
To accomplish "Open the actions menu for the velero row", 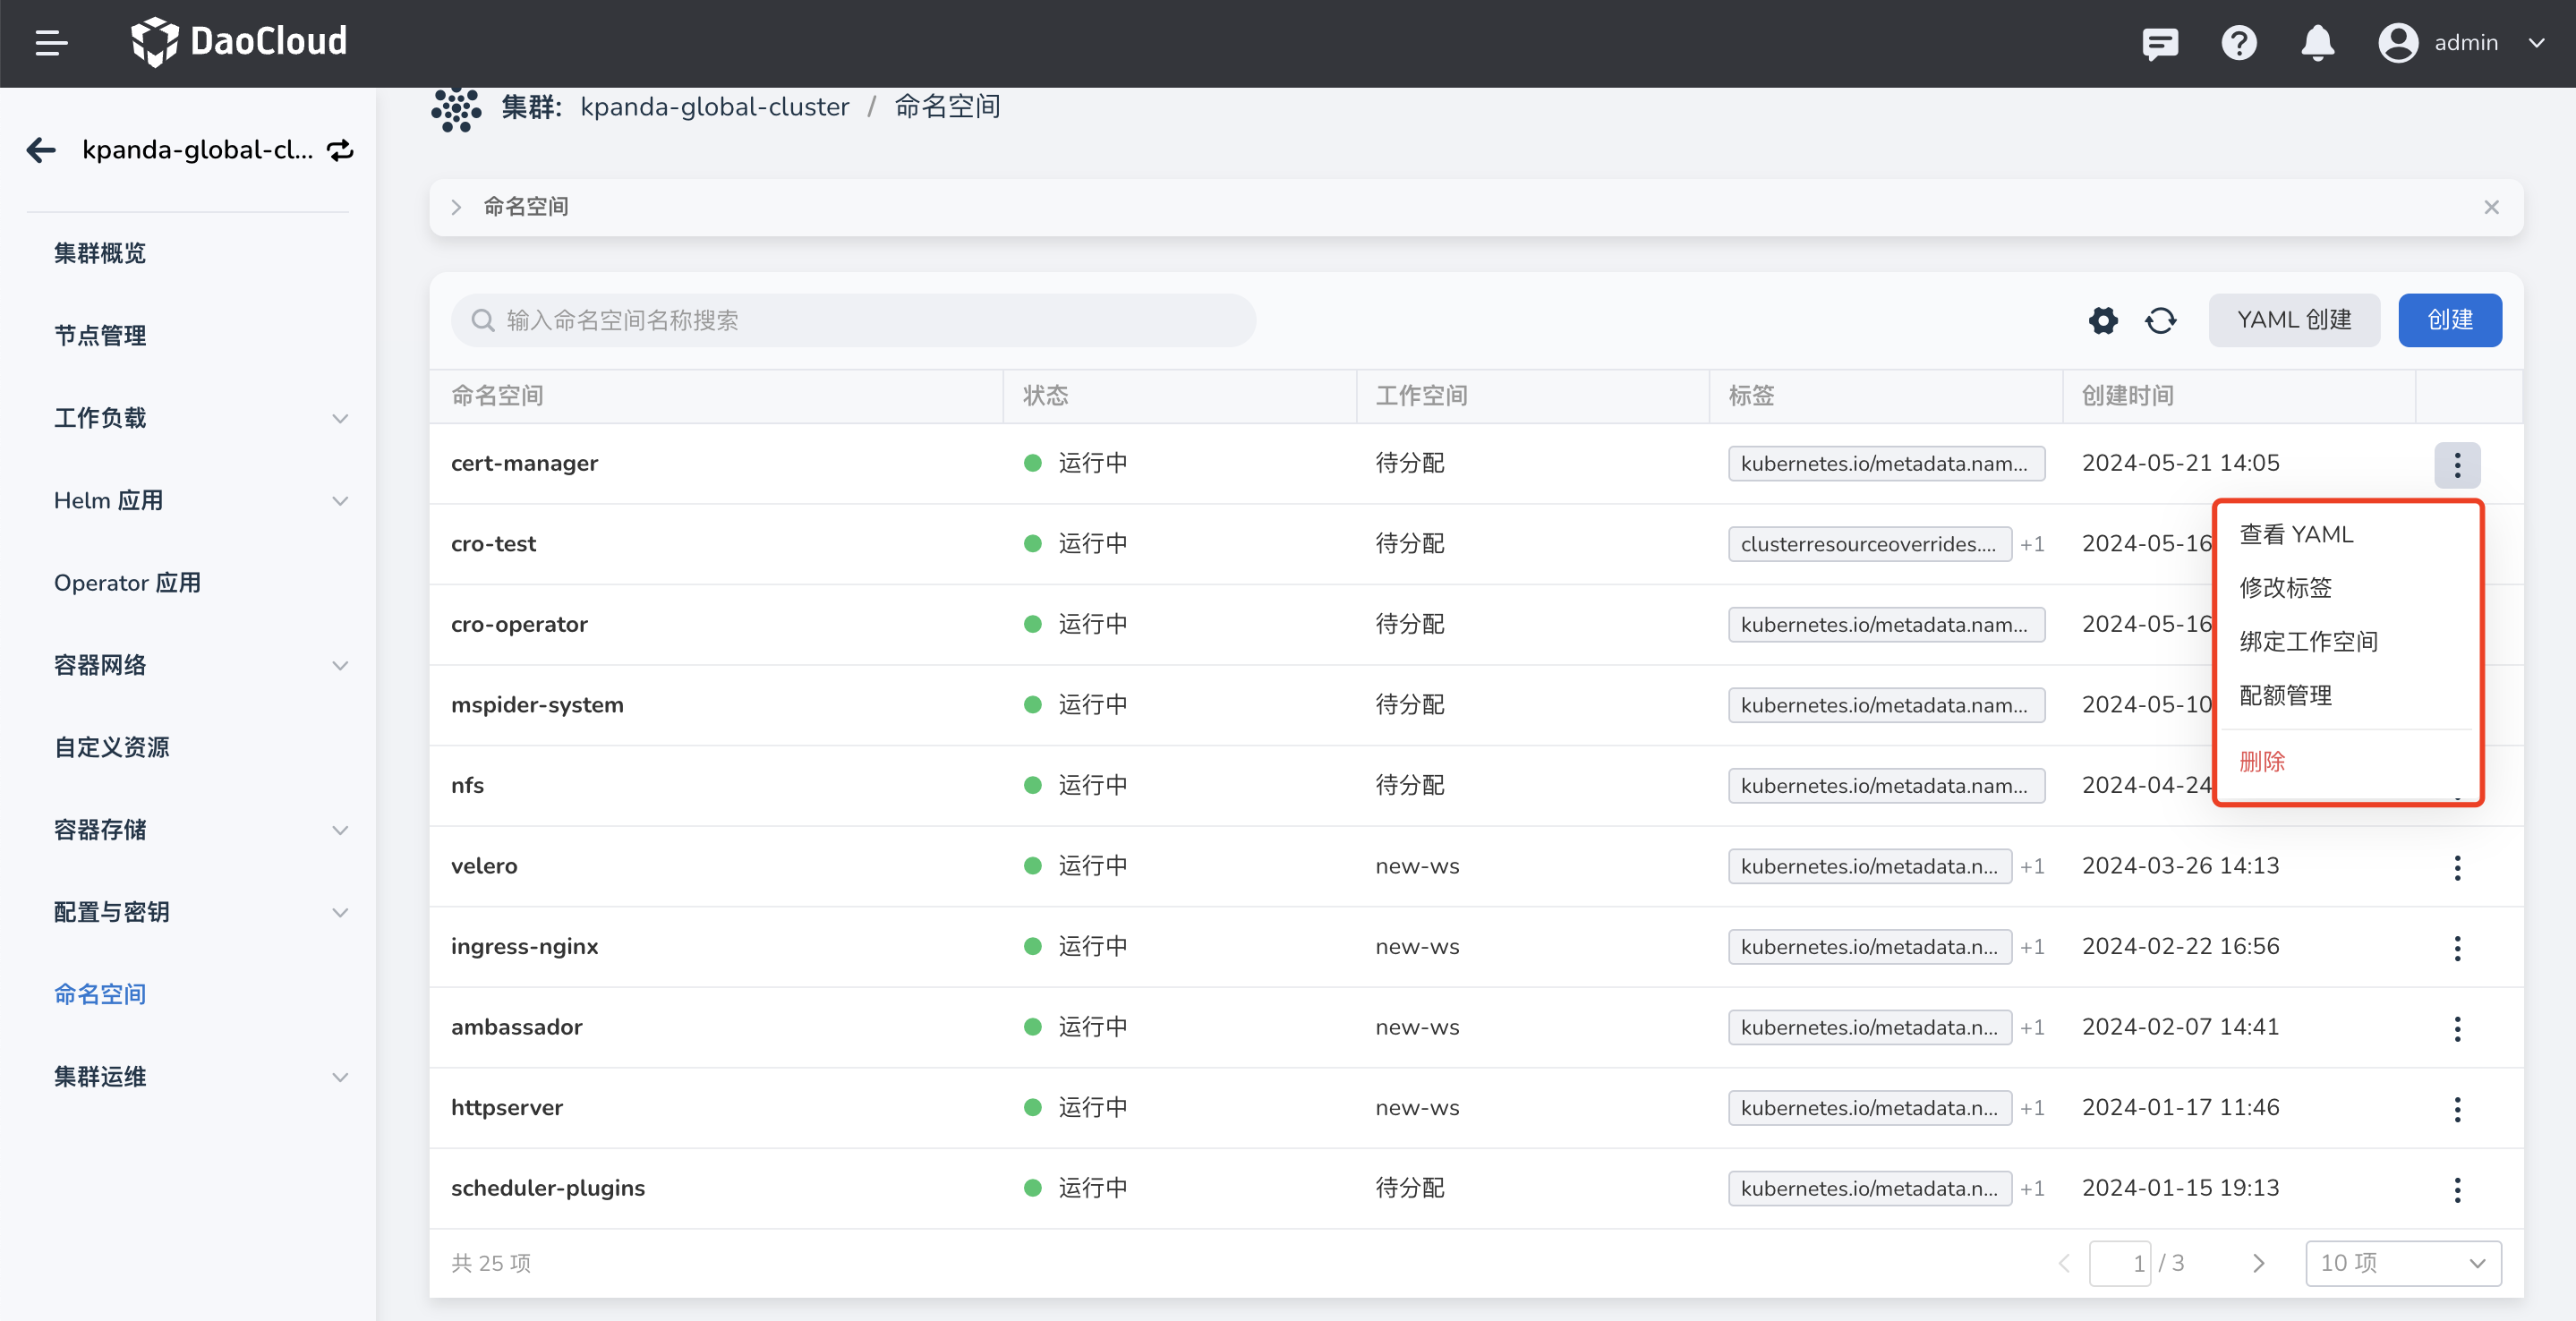I will pyautogui.click(x=2456, y=867).
